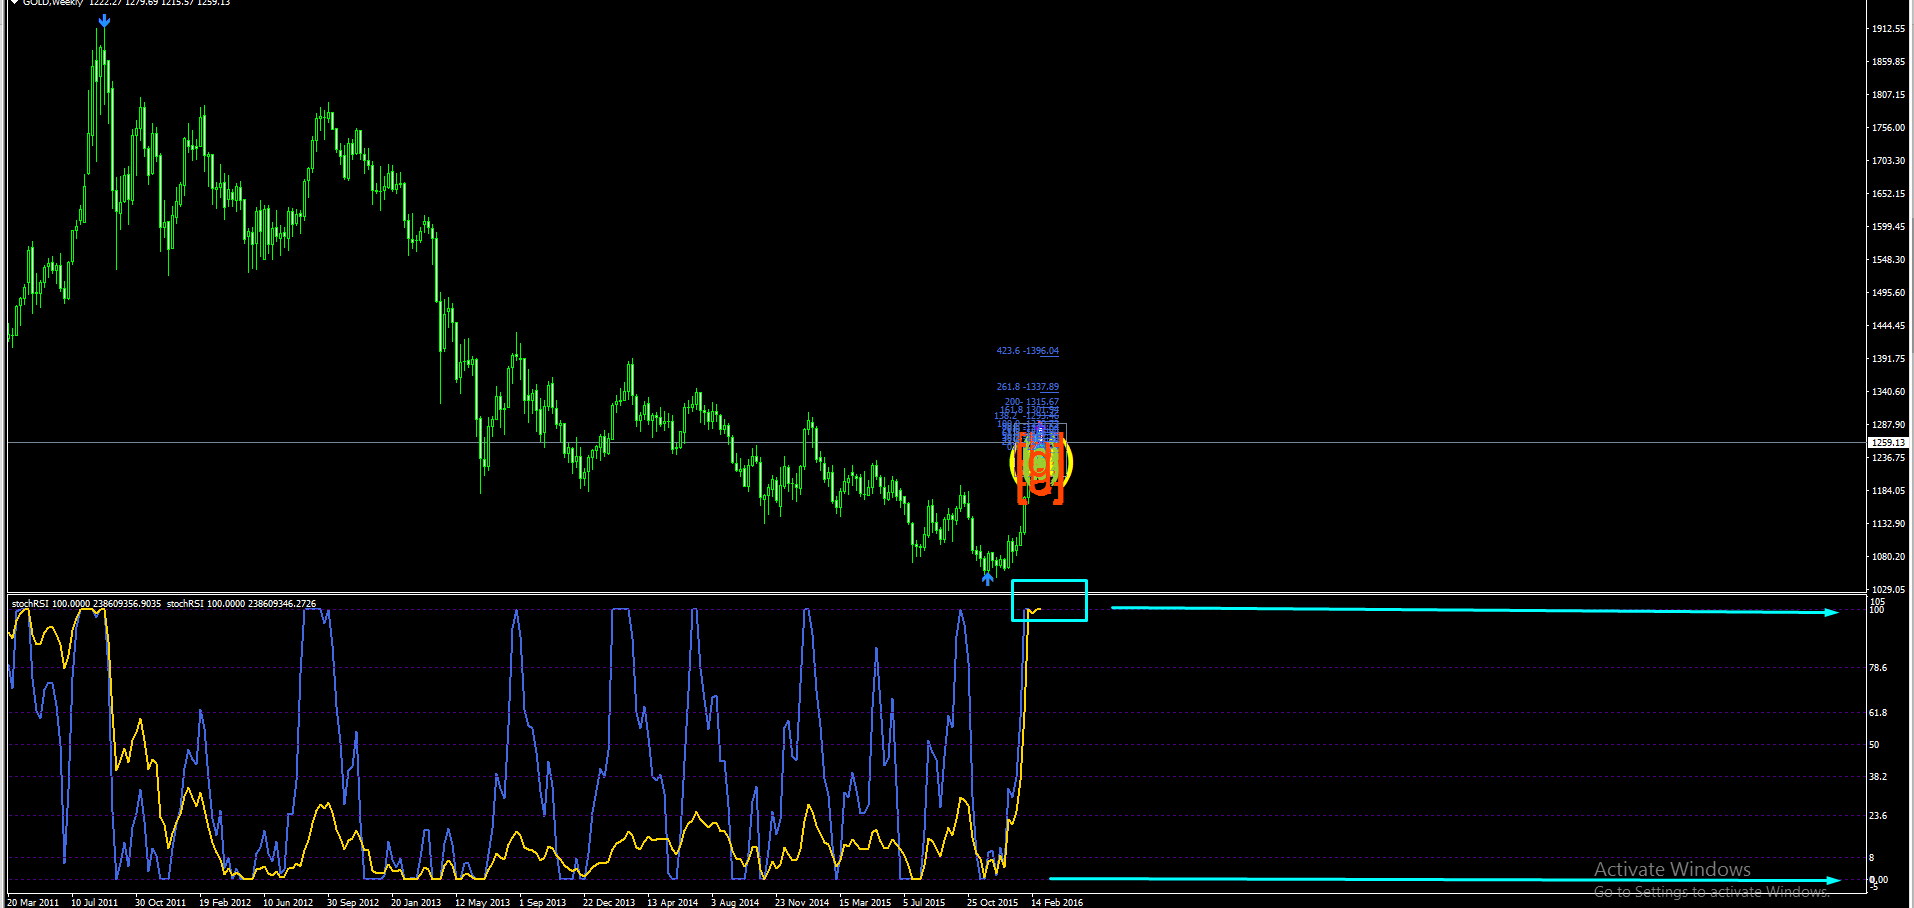Click the 15 Mar 2015 date label
1914x908 pixels.
tap(865, 902)
